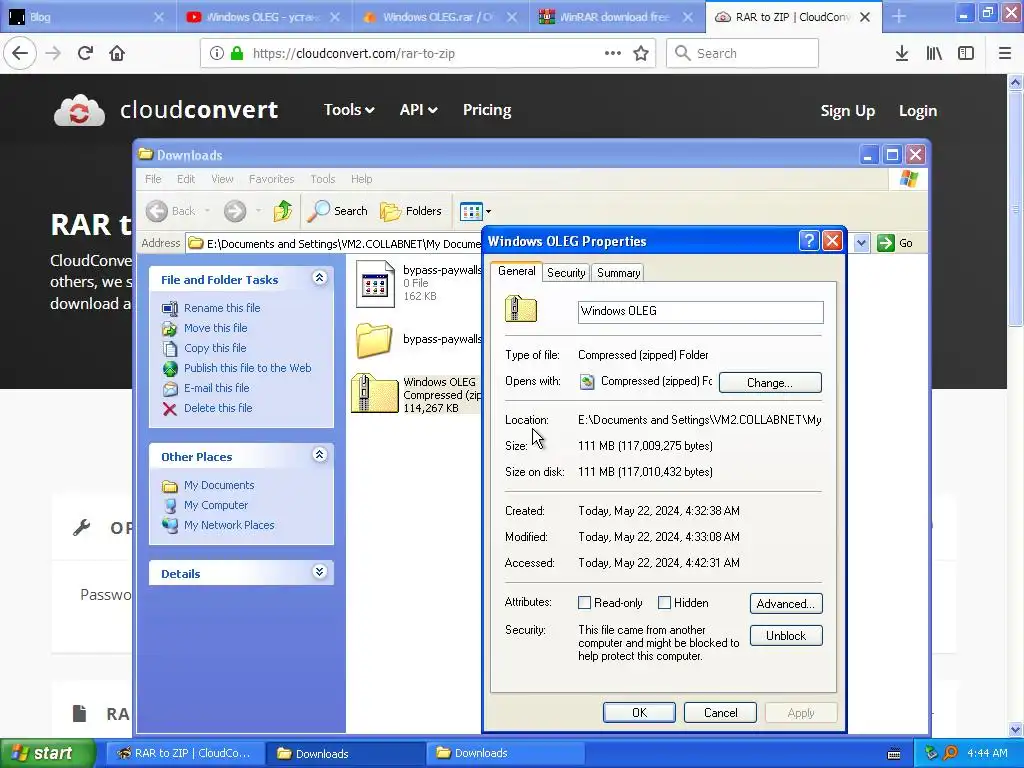Show site information icon in address bar
Image resolution: width=1024 pixels, height=768 pixels.
tap(217, 53)
